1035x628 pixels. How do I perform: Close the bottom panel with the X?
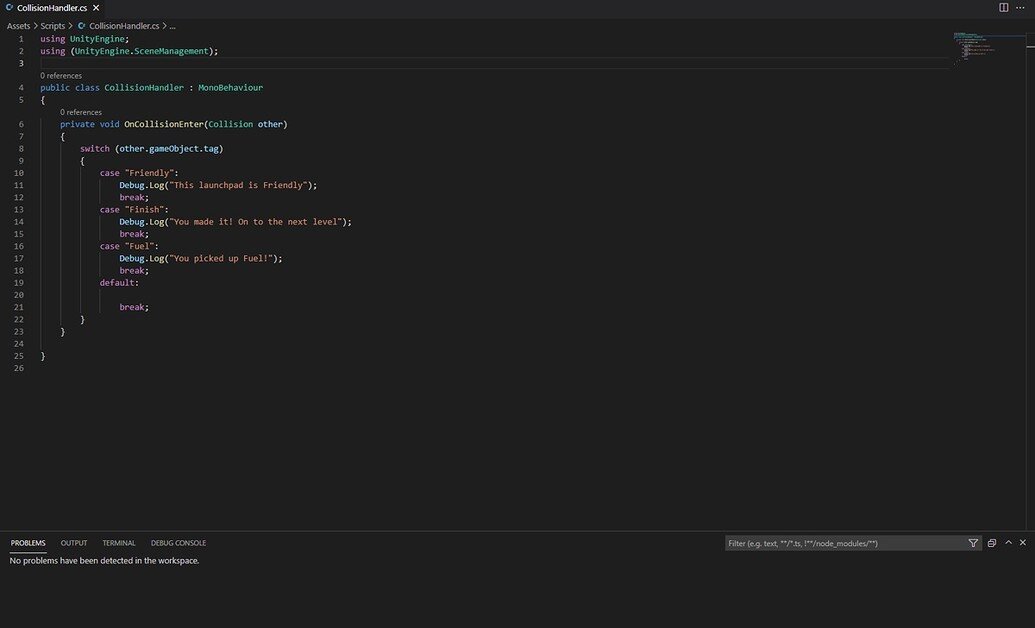[1023, 543]
